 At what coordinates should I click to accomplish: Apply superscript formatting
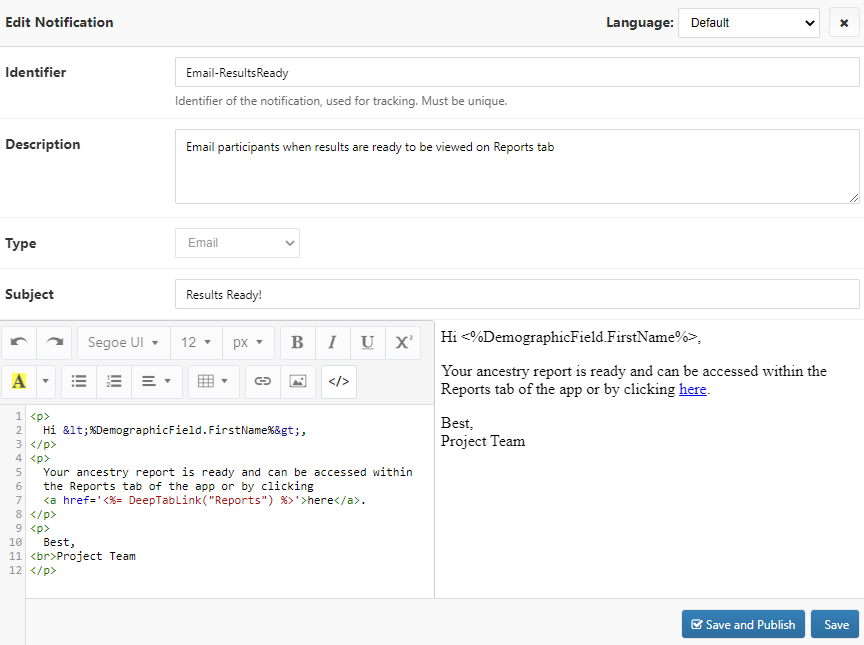402,342
